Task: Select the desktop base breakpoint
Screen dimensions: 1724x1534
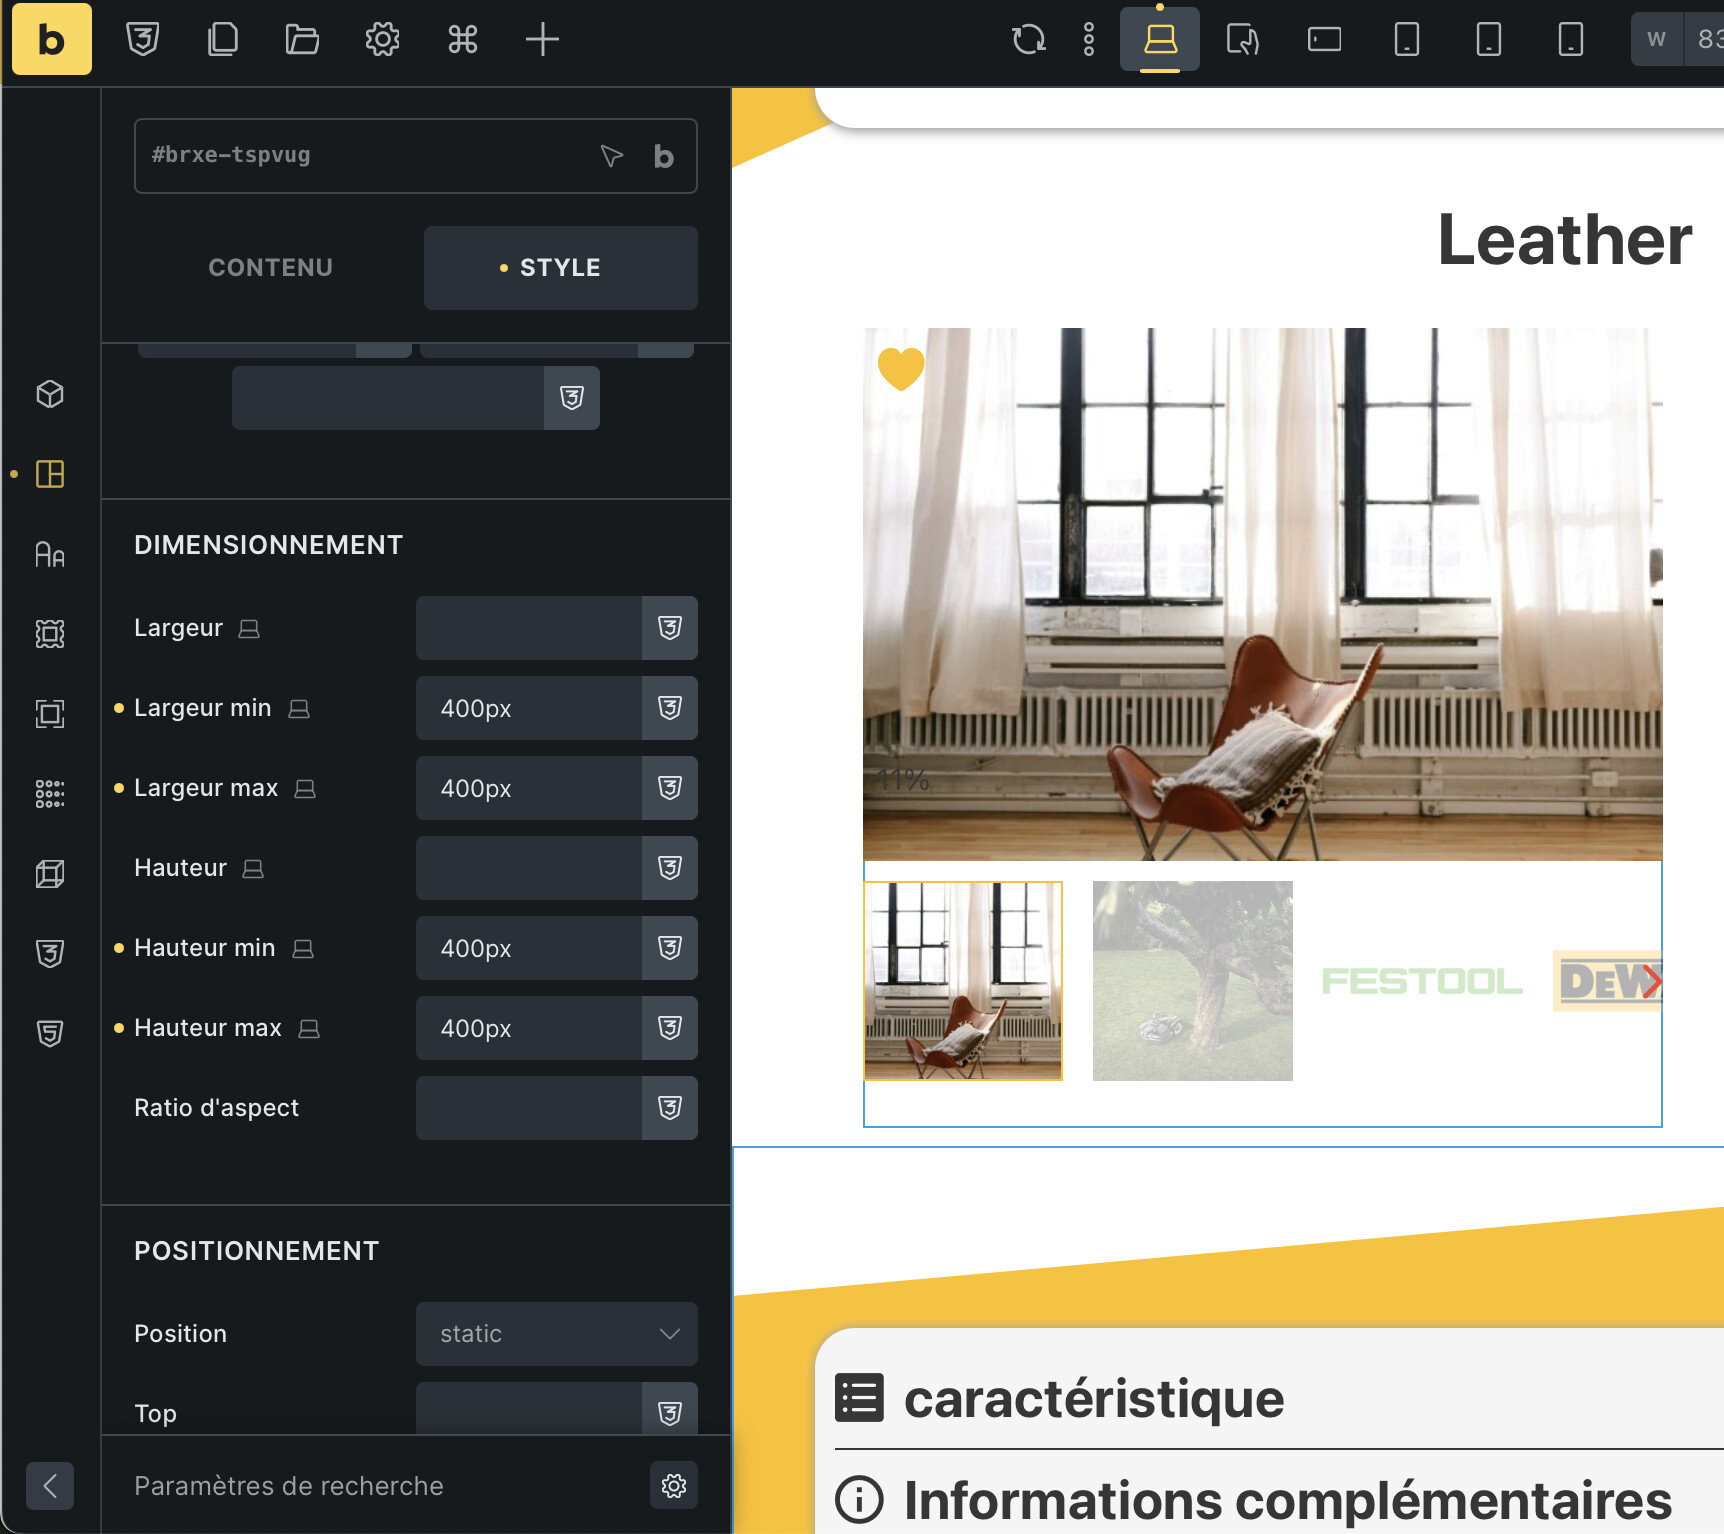Action: pos(1160,40)
